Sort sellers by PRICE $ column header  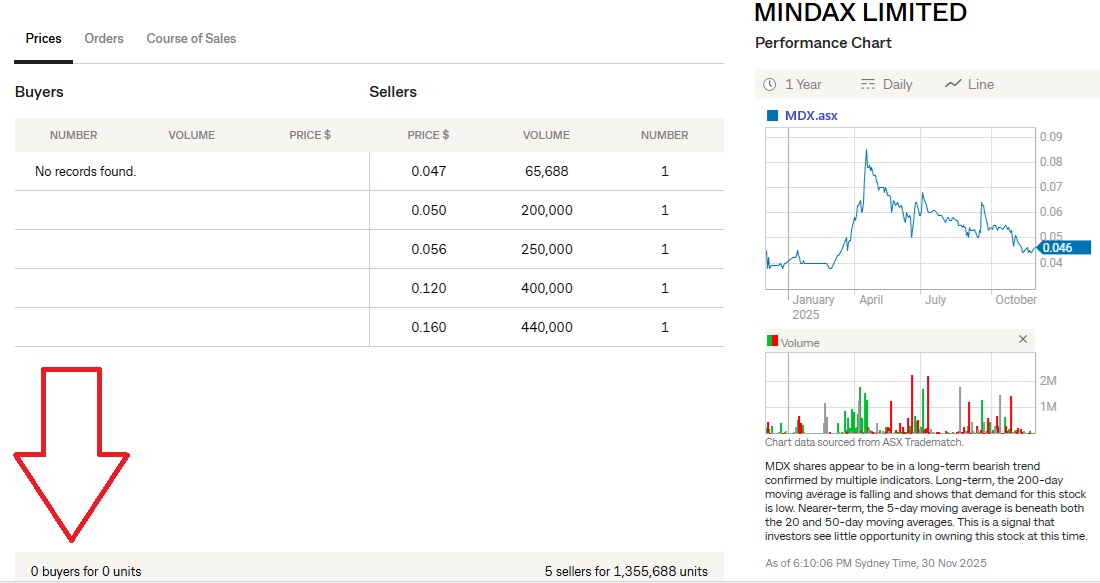click(x=428, y=135)
